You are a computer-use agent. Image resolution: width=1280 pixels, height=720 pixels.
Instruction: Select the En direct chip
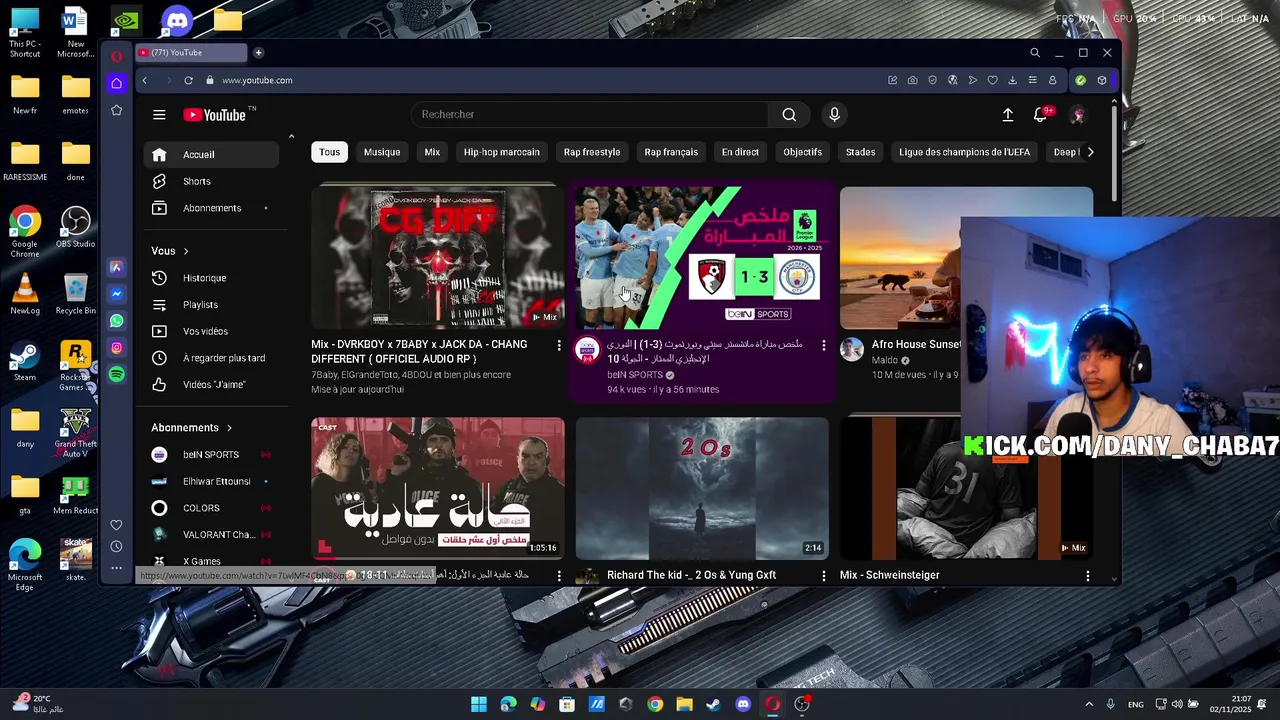point(740,152)
